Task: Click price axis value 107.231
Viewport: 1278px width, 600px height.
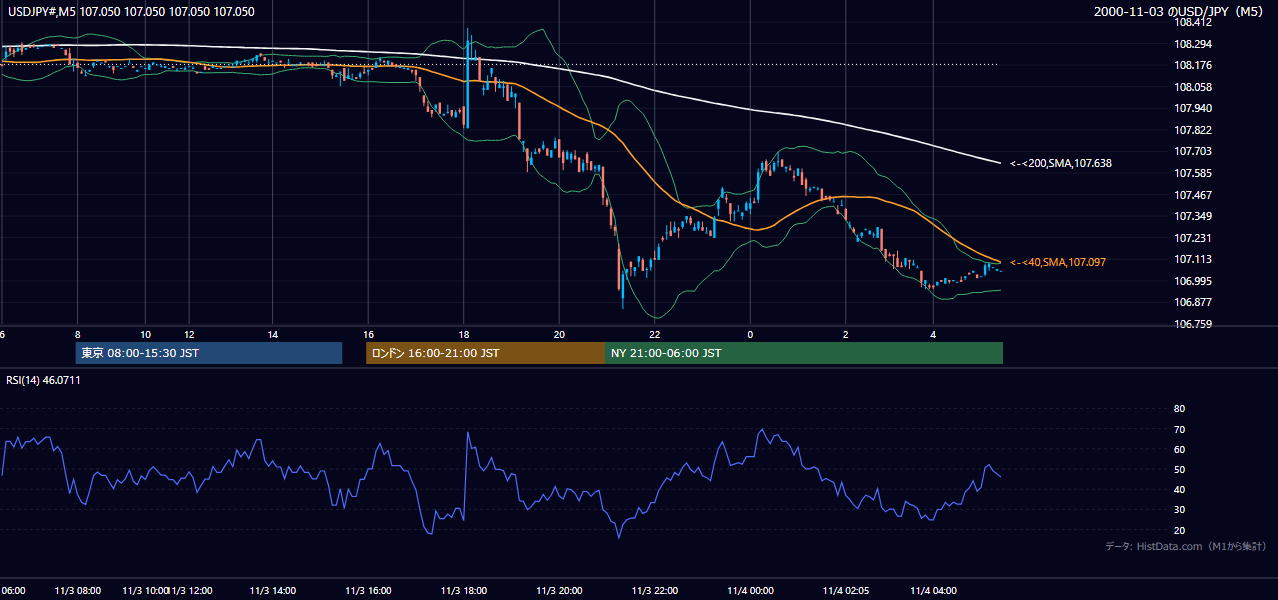Action: pyautogui.click(x=1193, y=238)
